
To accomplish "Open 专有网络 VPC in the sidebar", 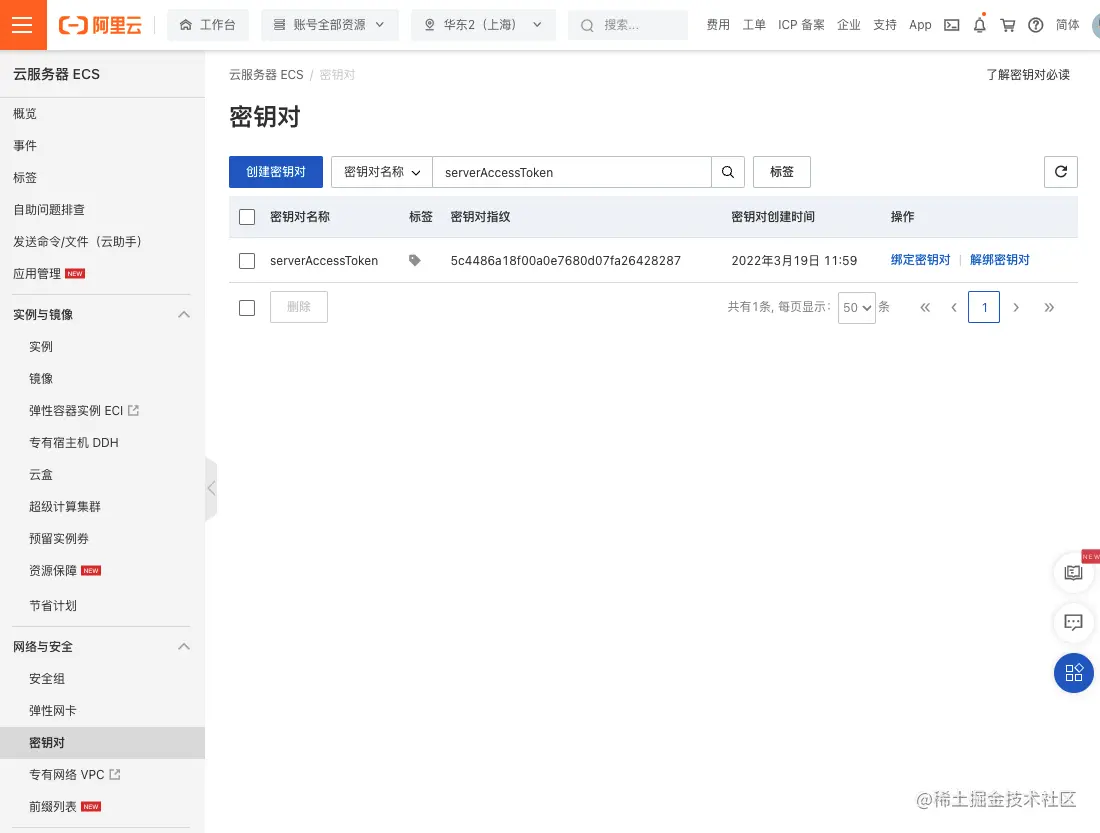I will click(x=74, y=775).
